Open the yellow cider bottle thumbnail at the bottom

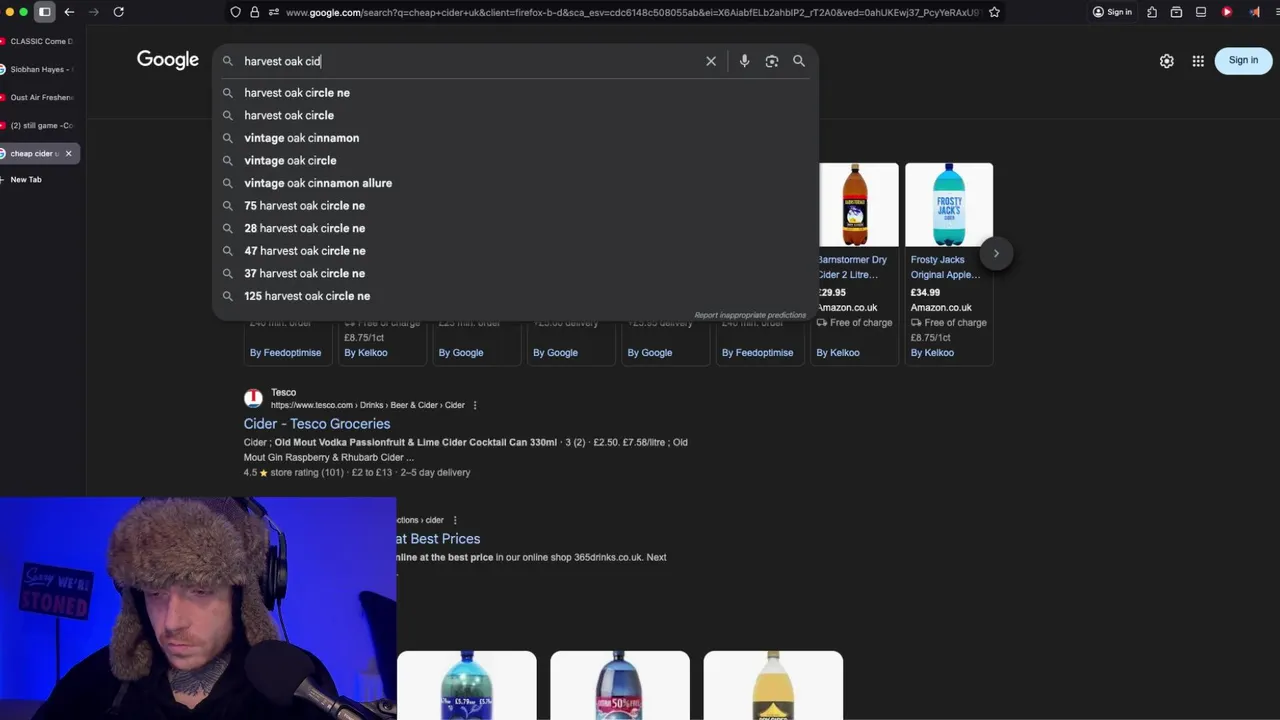[x=773, y=686]
